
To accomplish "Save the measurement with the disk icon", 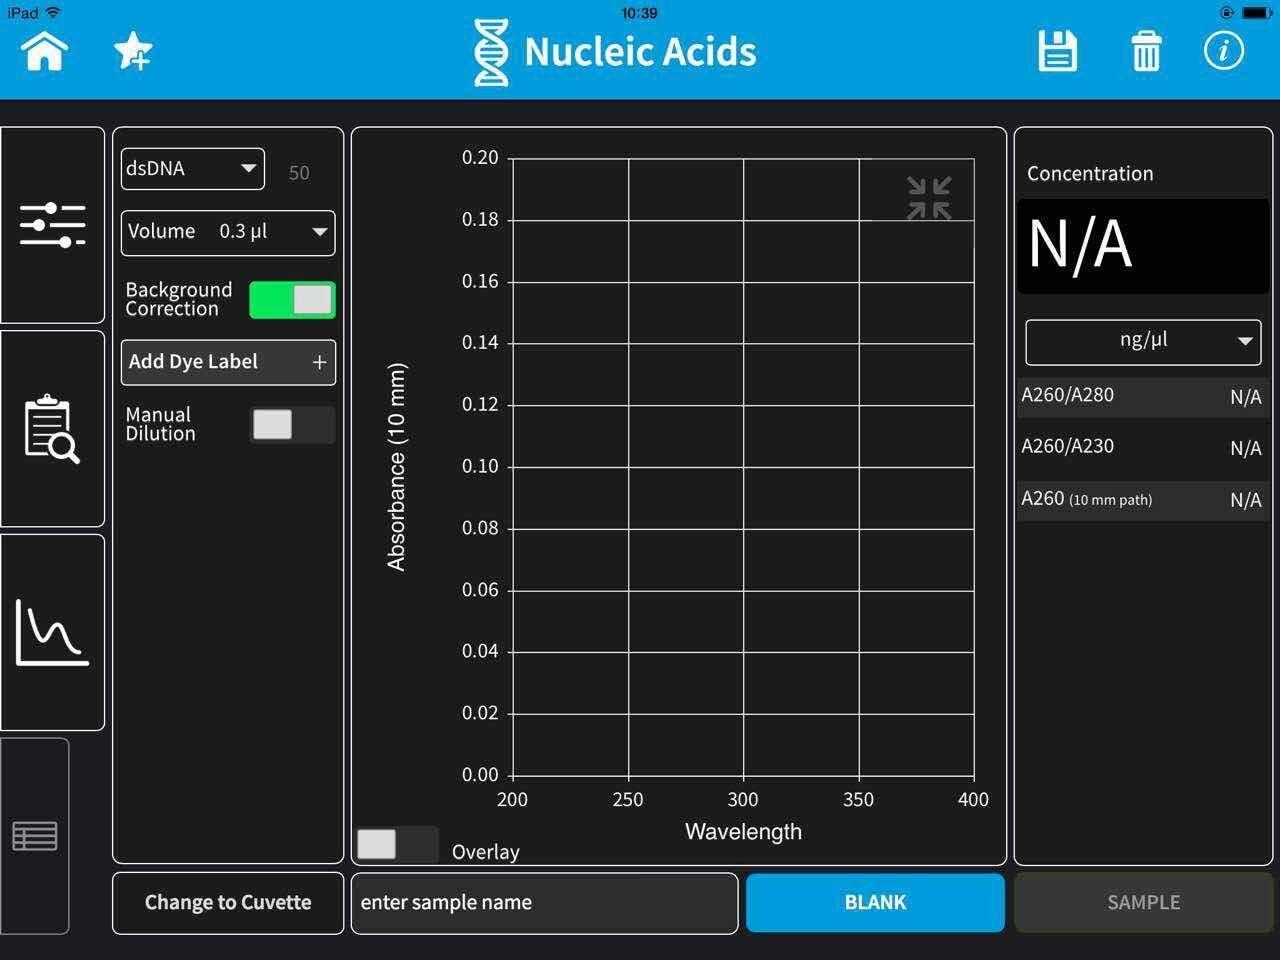I will 1057,51.
